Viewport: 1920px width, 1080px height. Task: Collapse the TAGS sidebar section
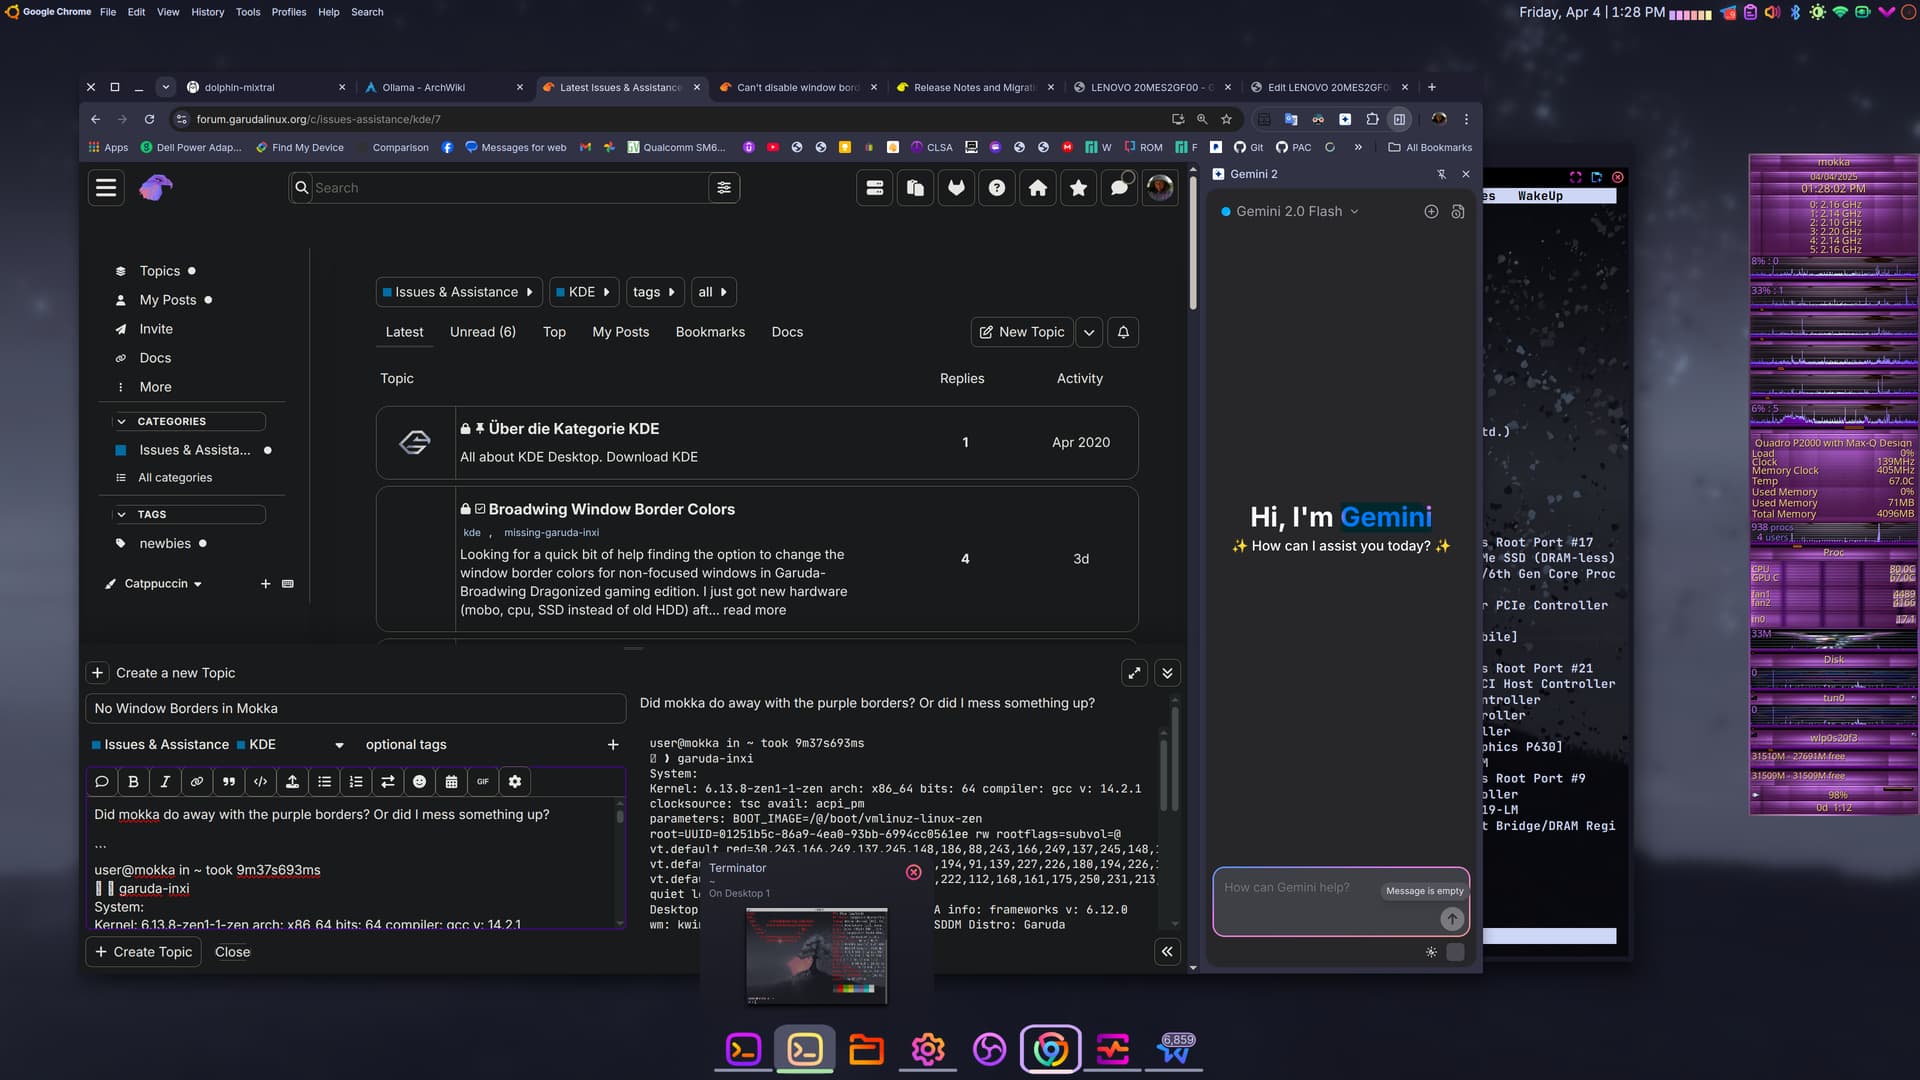coord(189,515)
